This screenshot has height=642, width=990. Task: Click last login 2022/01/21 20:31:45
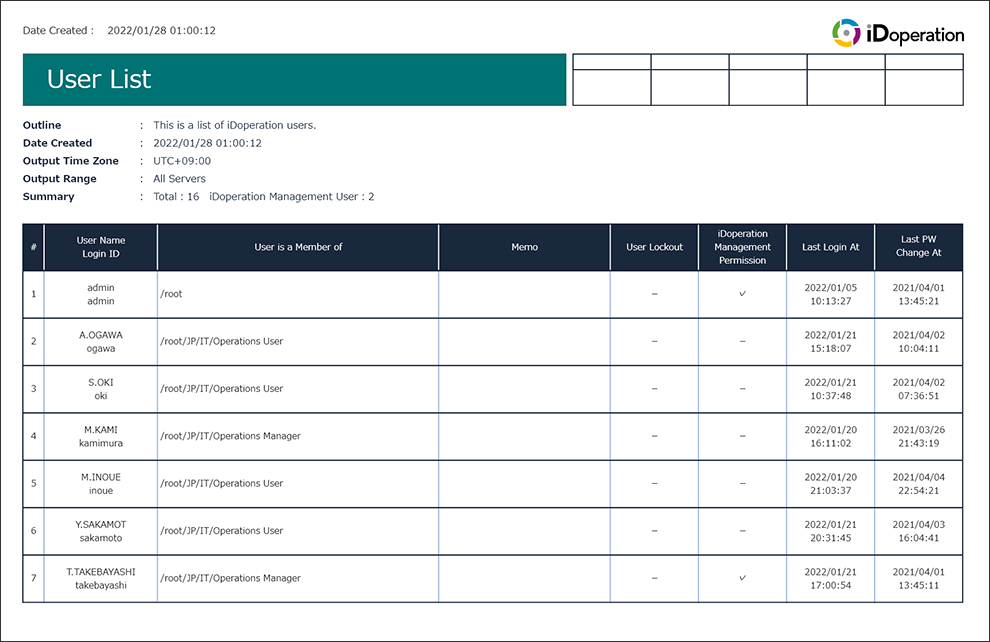tap(830, 531)
